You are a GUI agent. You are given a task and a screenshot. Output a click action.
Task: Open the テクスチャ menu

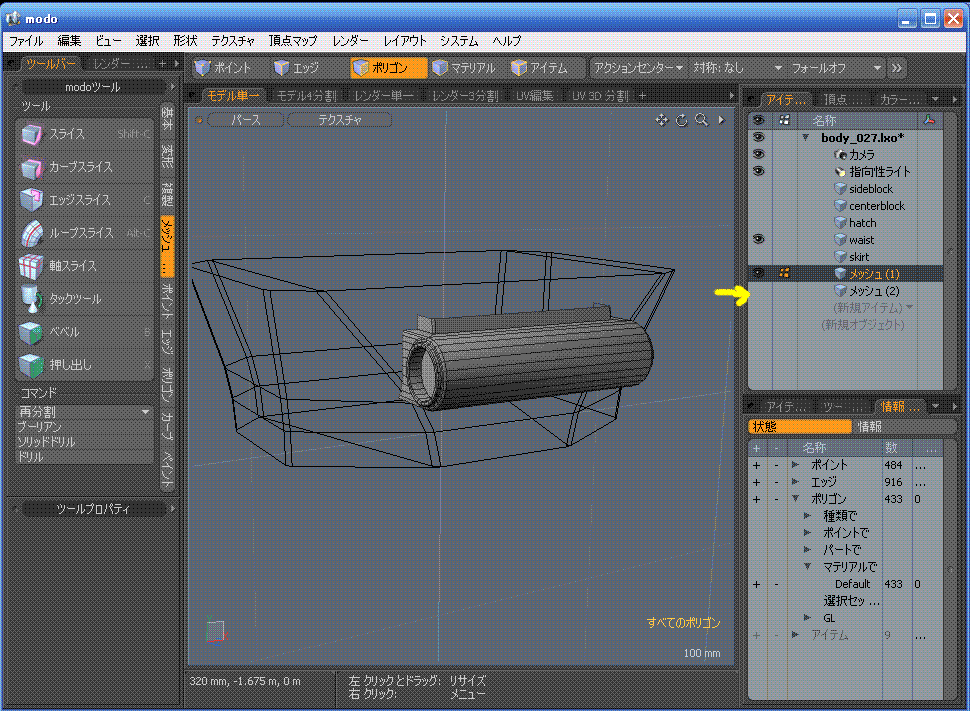pos(233,41)
